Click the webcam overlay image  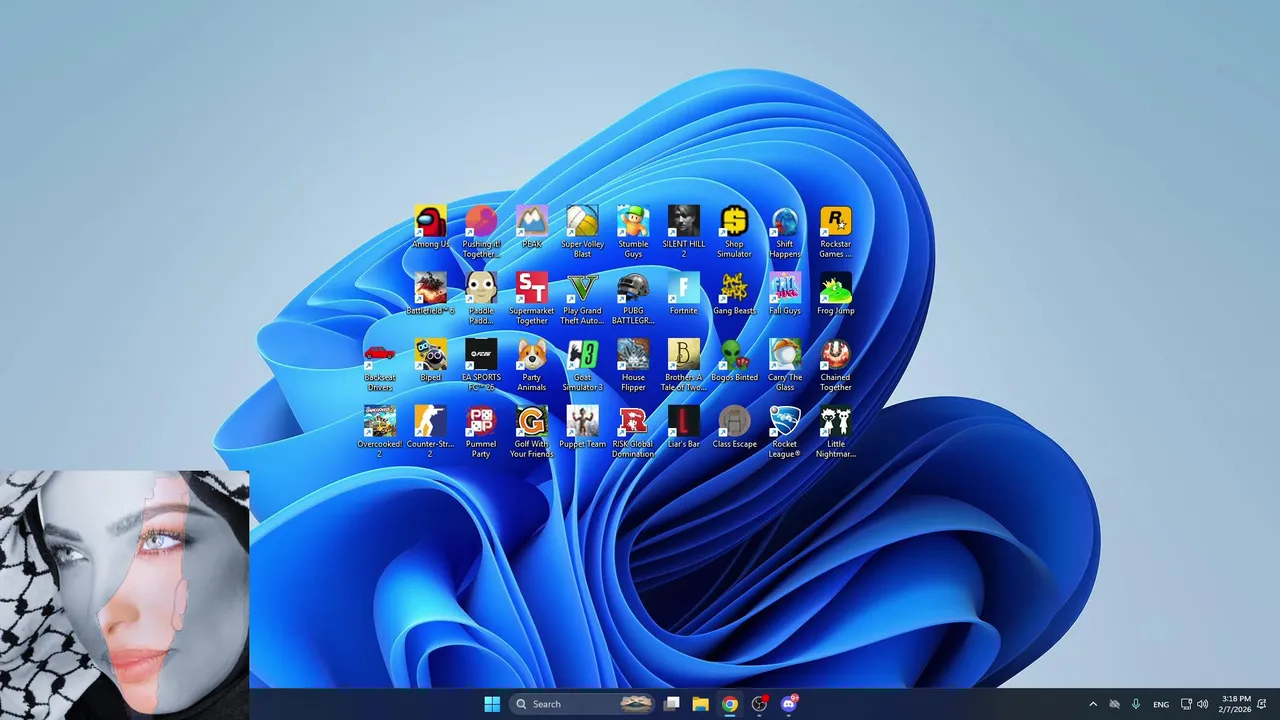pyautogui.click(x=124, y=595)
